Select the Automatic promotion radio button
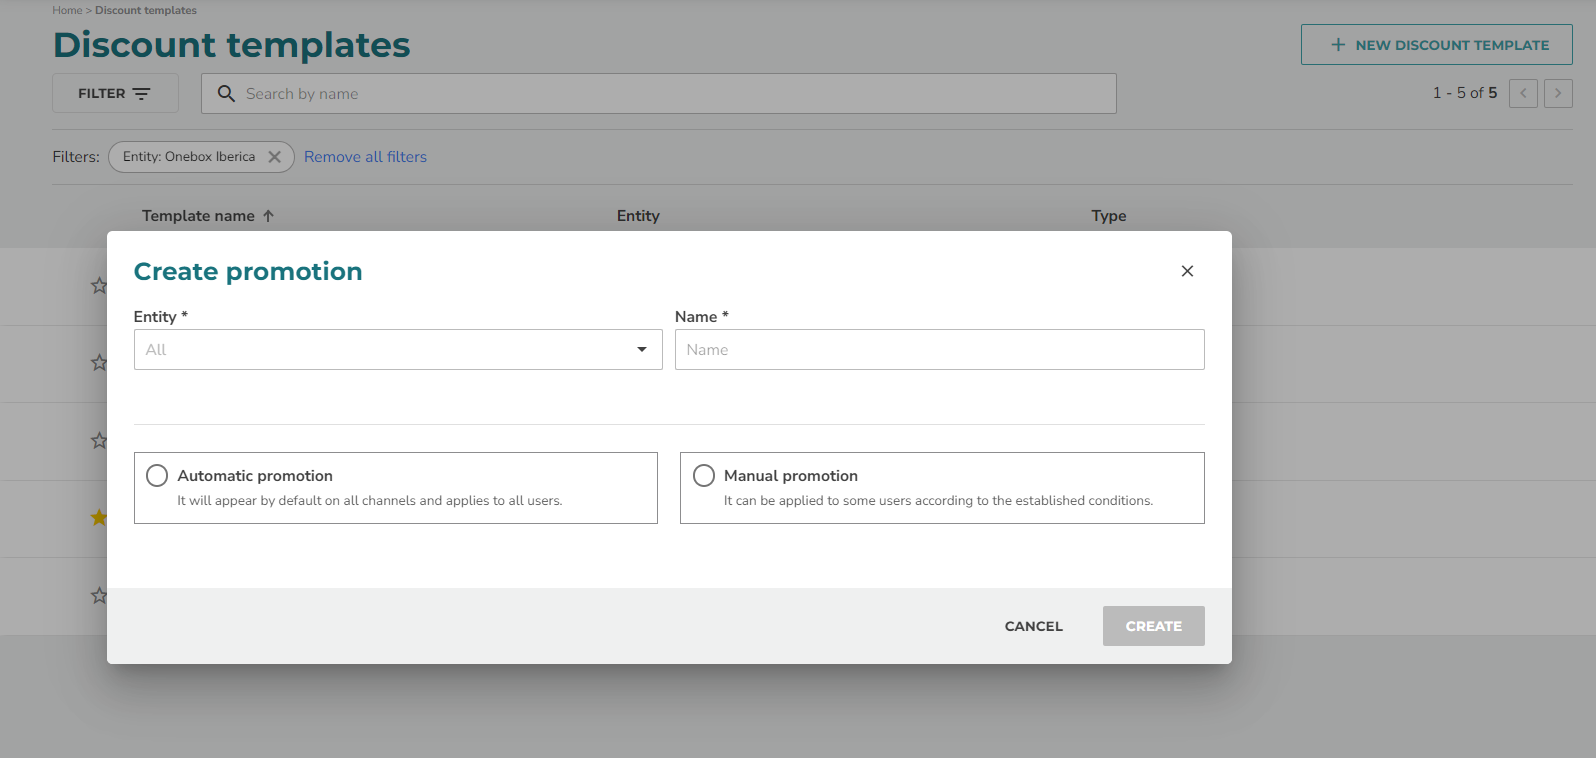The width and height of the screenshot is (1596, 758). tap(157, 476)
